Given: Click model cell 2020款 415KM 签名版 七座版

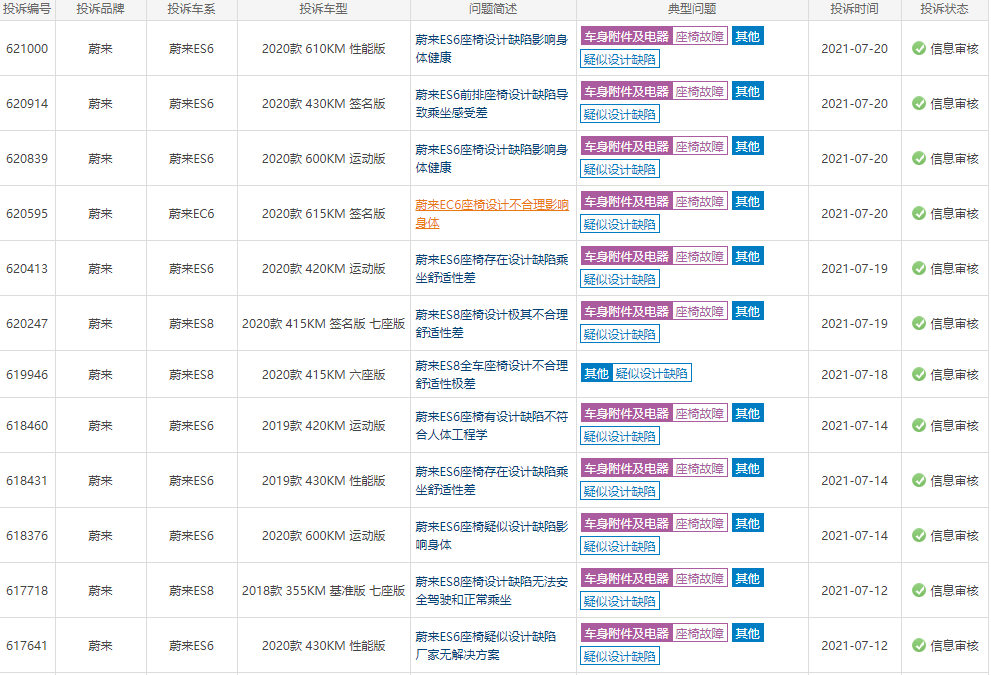Looking at the screenshot, I should tap(324, 324).
